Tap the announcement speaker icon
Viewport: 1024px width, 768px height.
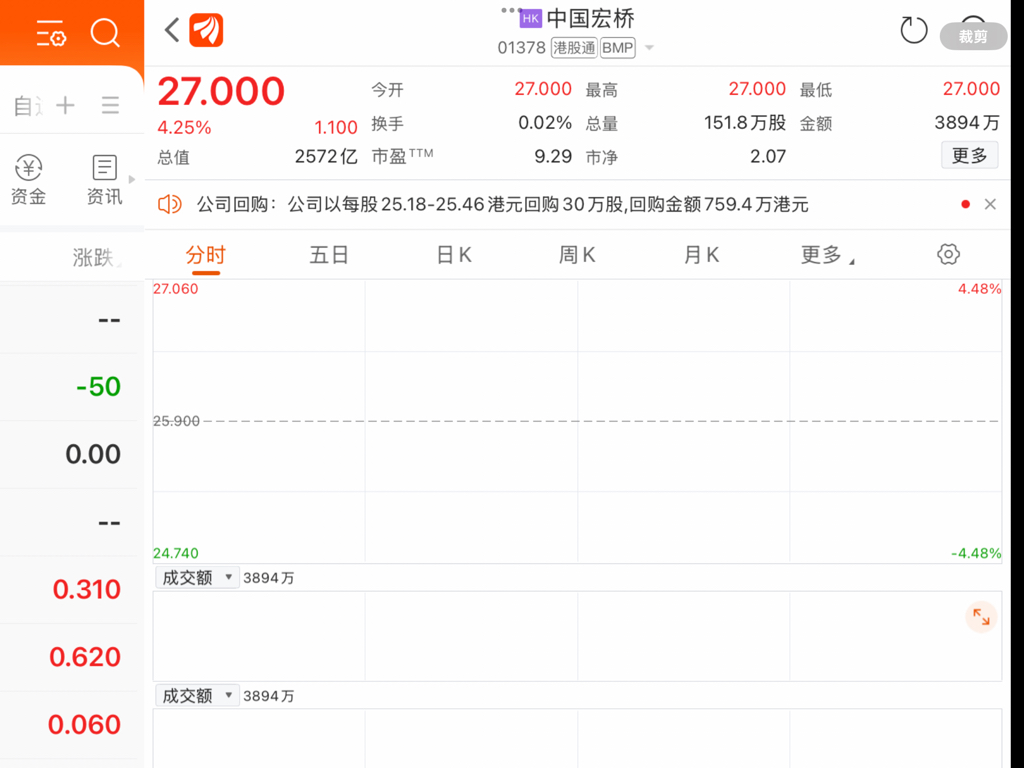[x=169, y=204]
